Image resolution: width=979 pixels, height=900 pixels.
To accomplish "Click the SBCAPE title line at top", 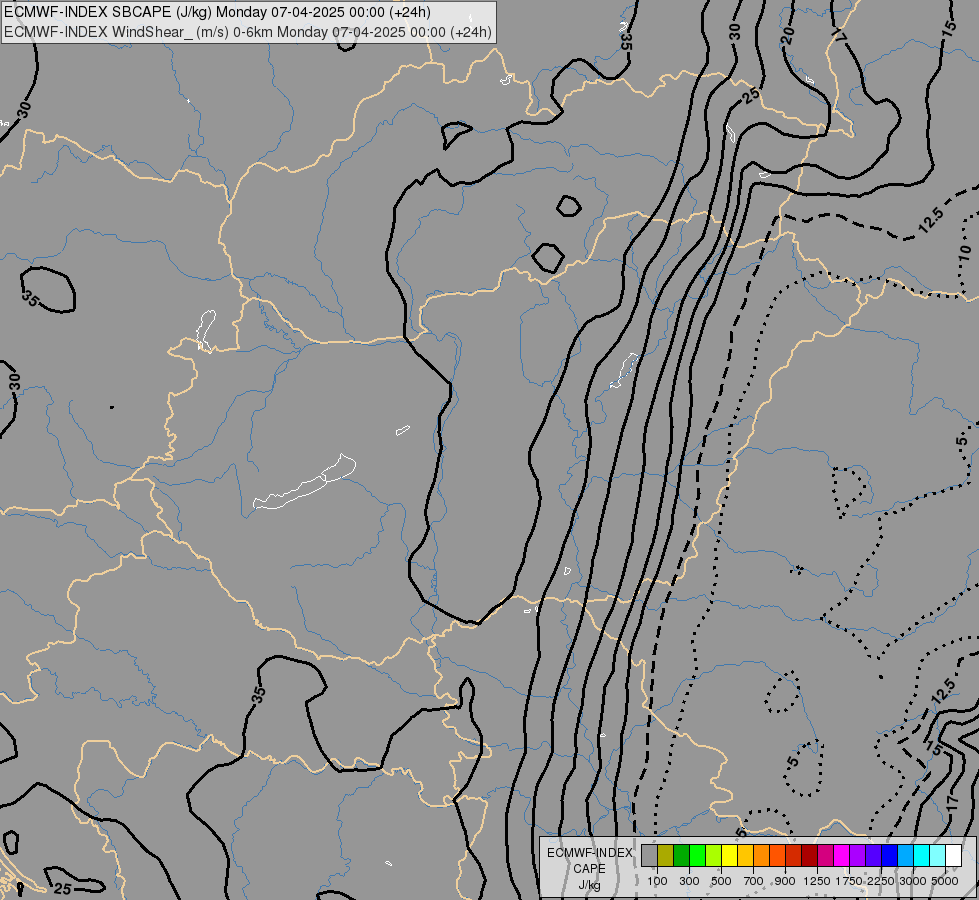I will [217, 12].
